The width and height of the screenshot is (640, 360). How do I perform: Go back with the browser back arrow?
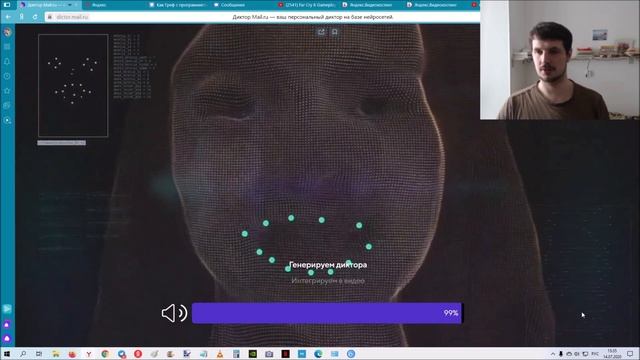pyautogui.click(x=8, y=17)
